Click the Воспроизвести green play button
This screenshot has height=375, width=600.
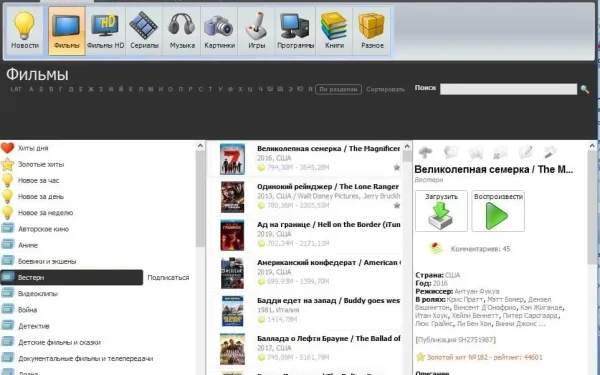[x=498, y=211]
